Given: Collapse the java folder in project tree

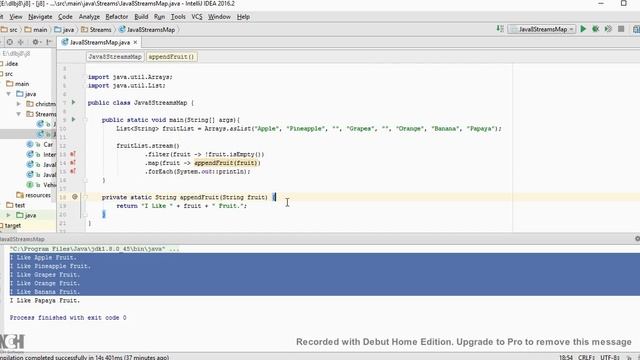Looking at the screenshot, I should (9, 94).
